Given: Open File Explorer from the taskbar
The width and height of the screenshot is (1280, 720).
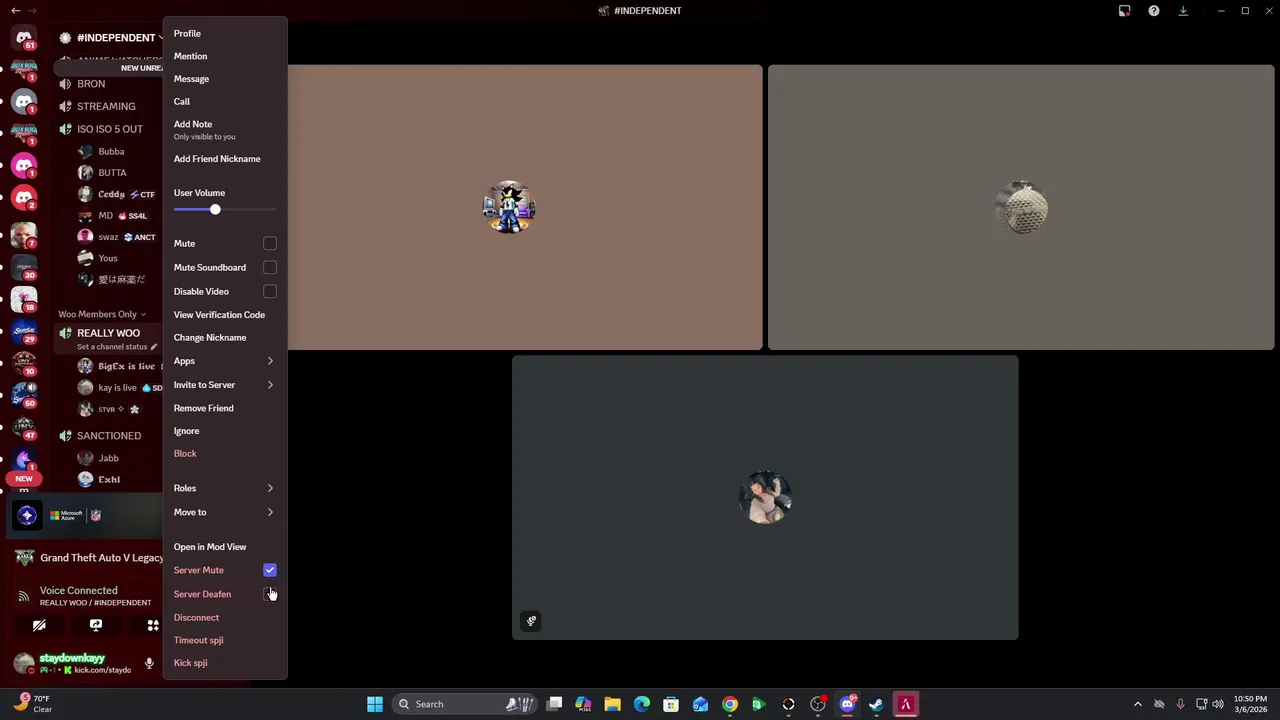Looking at the screenshot, I should (x=612, y=704).
